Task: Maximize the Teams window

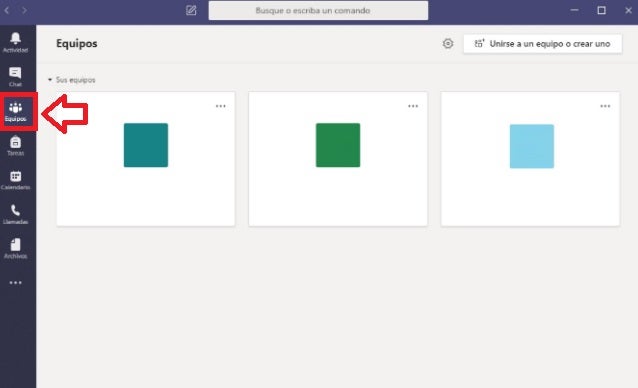Action: pos(601,11)
